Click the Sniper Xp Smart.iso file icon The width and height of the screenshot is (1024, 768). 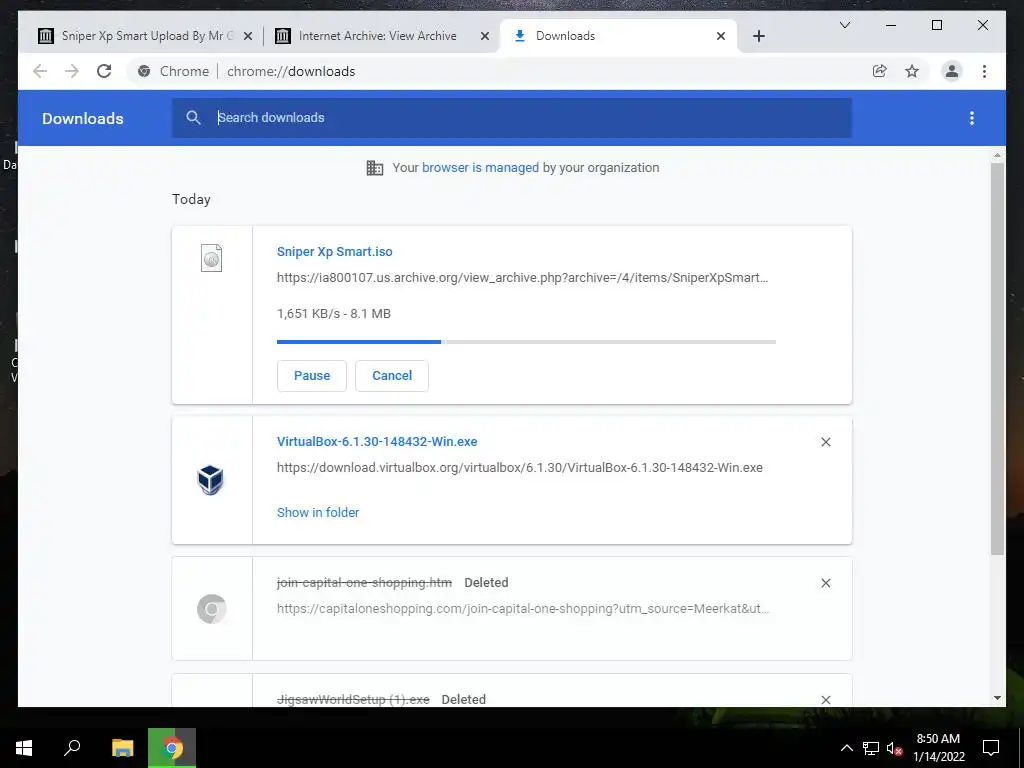[212, 258]
